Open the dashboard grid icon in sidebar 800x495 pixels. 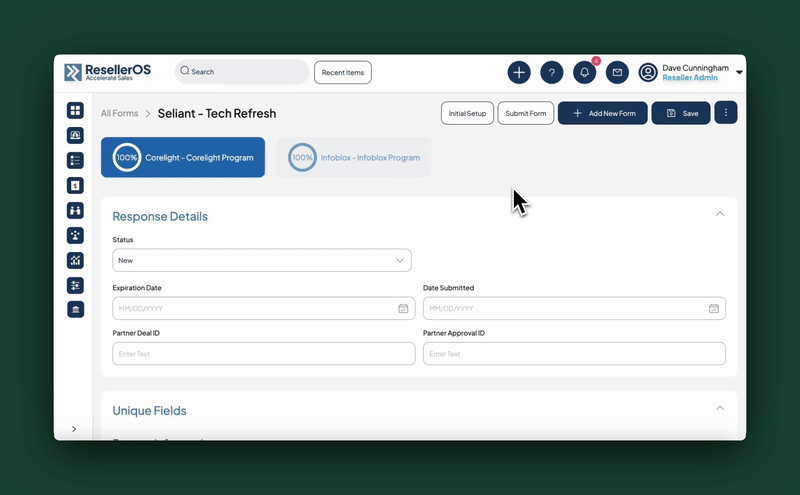pos(75,110)
